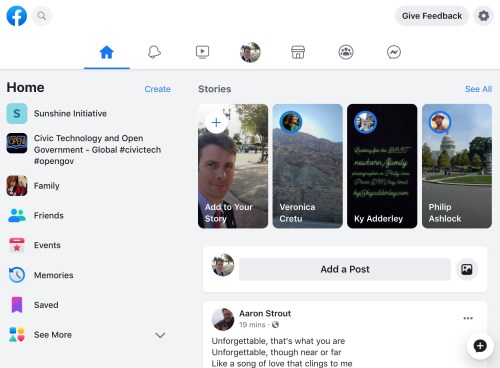Click the 19 mins post timestamp
Viewport: 500px width, 368px height.
coord(252,325)
